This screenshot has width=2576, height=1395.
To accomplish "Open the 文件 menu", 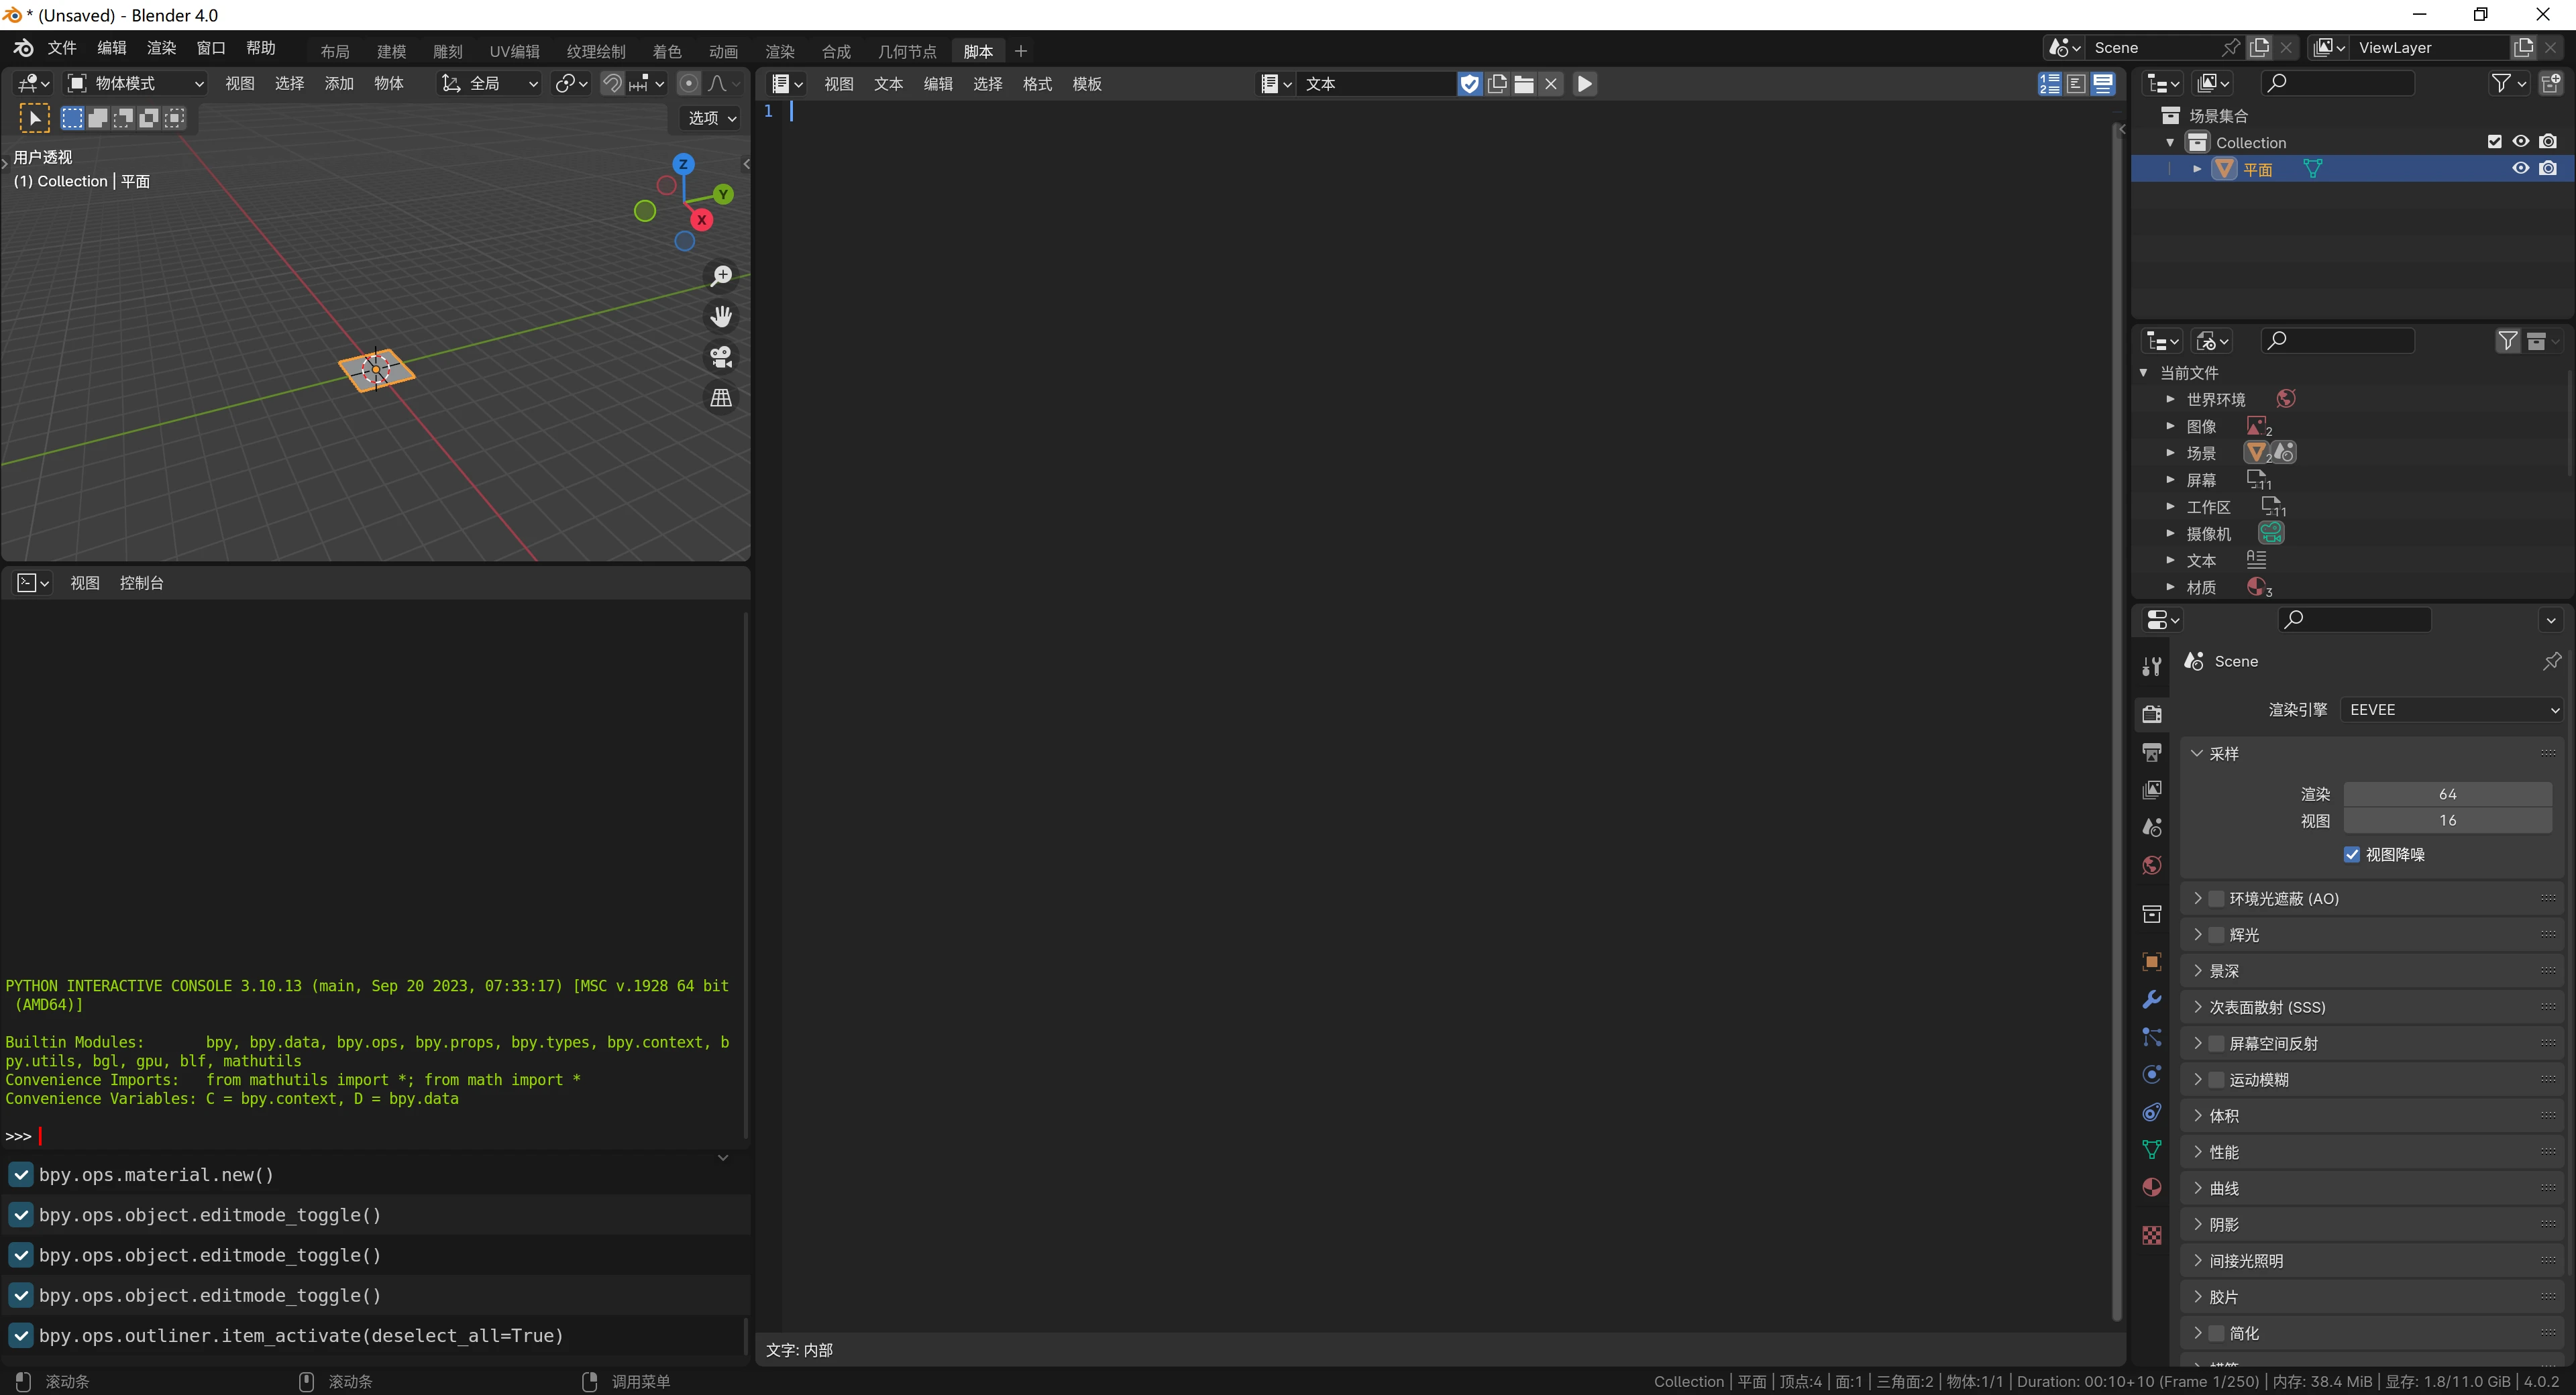I will click(61, 48).
